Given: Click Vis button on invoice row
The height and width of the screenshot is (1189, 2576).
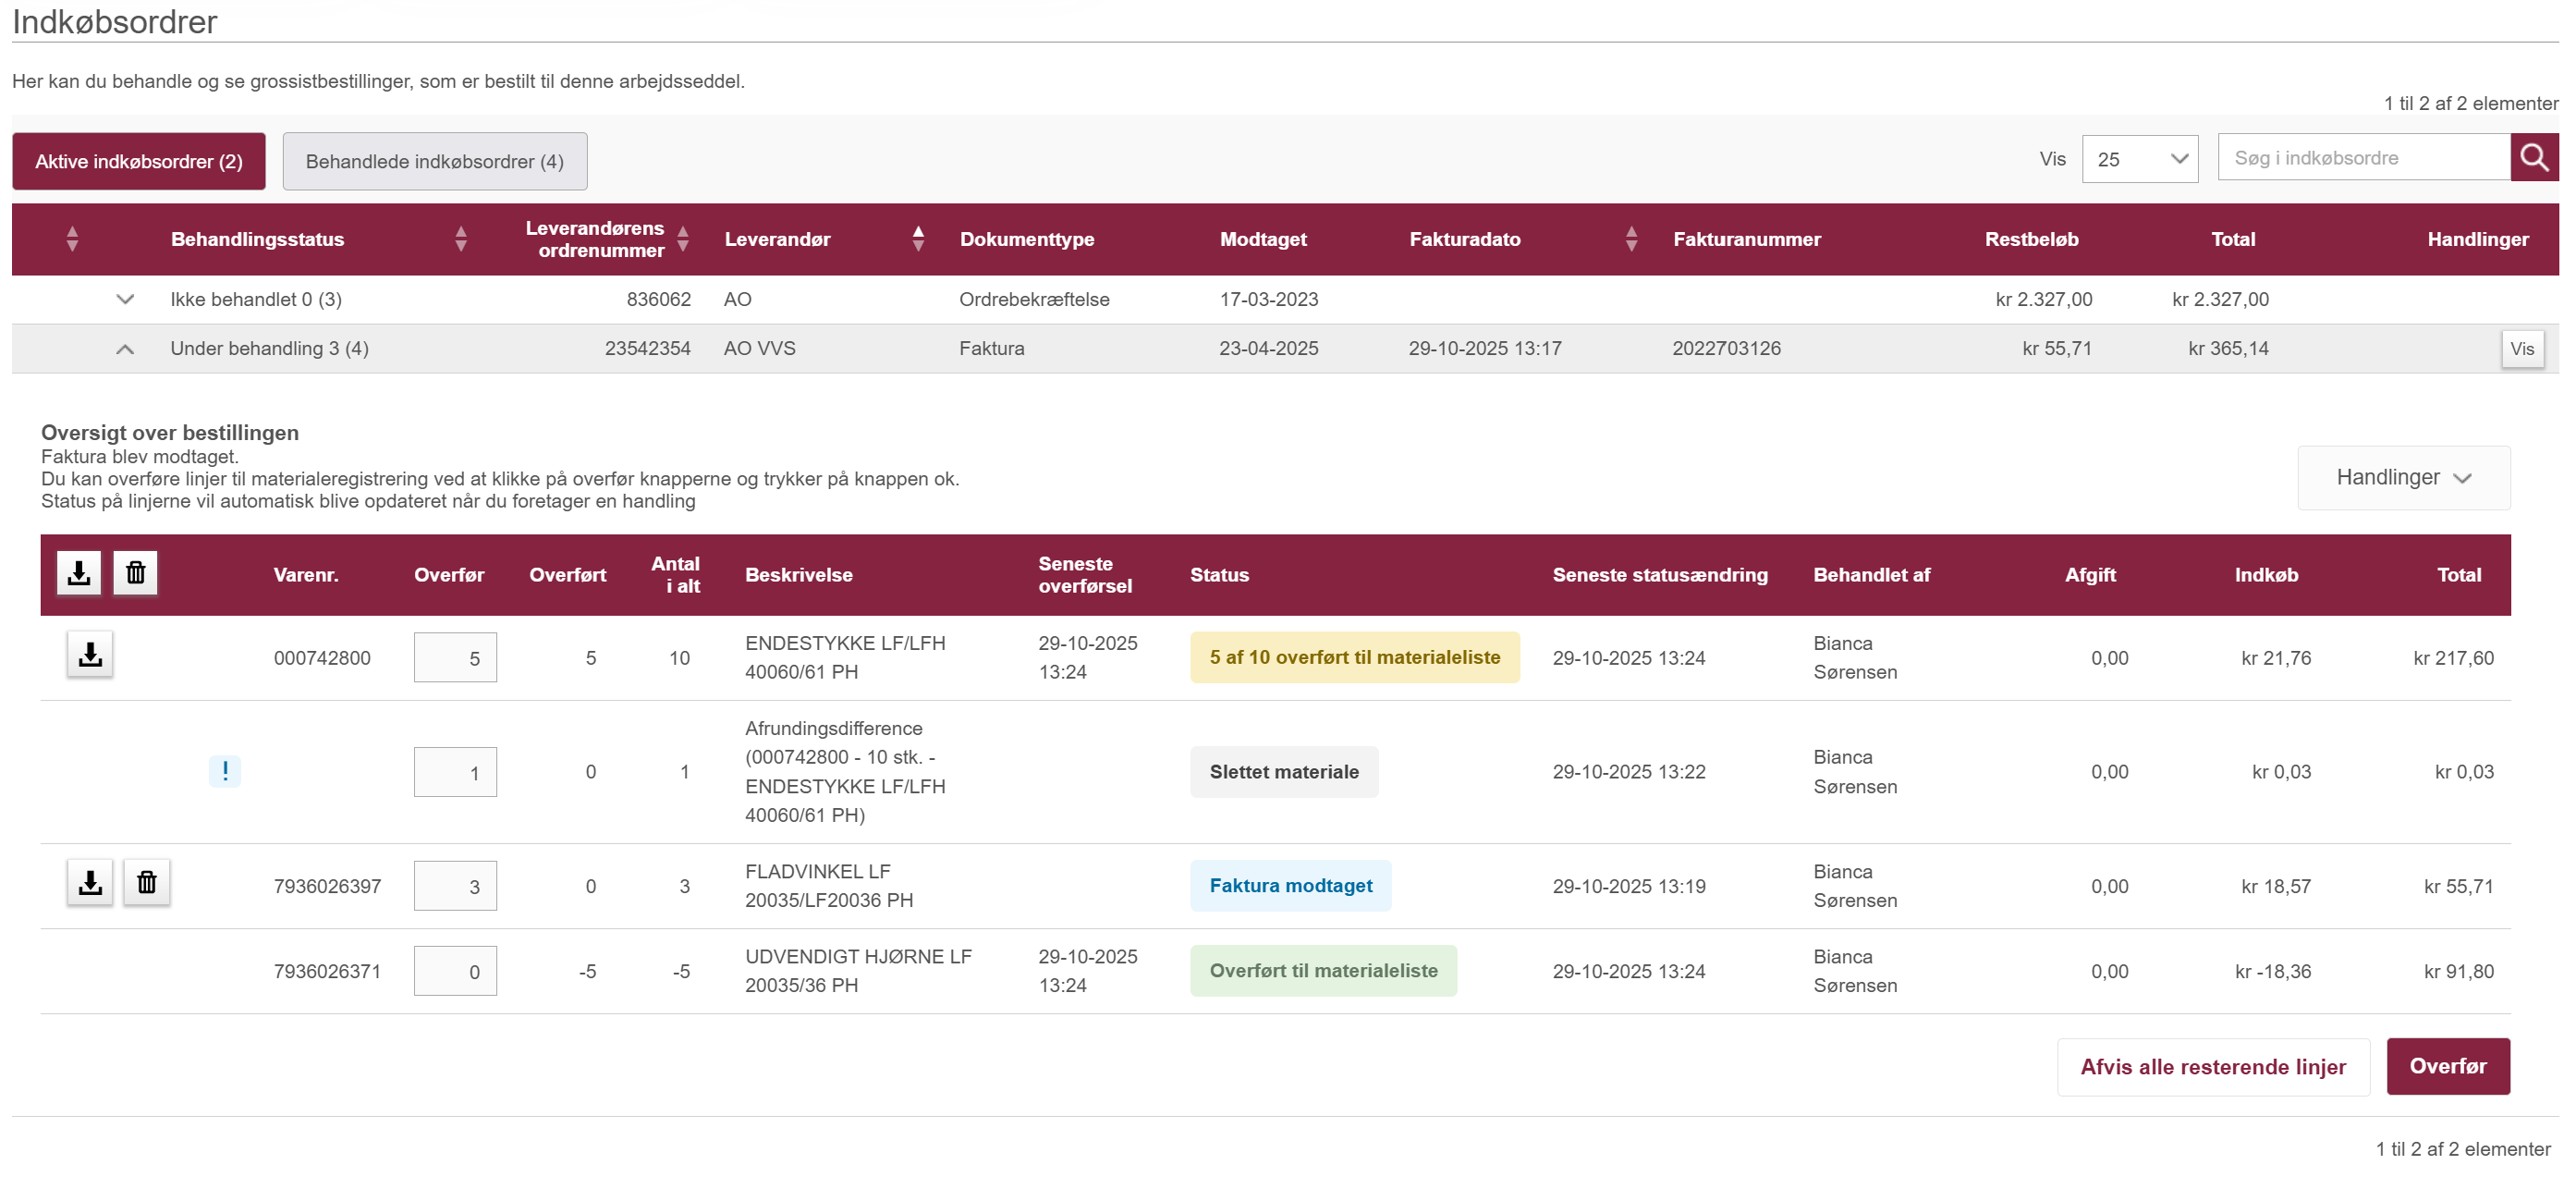Looking at the screenshot, I should 2521,349.
